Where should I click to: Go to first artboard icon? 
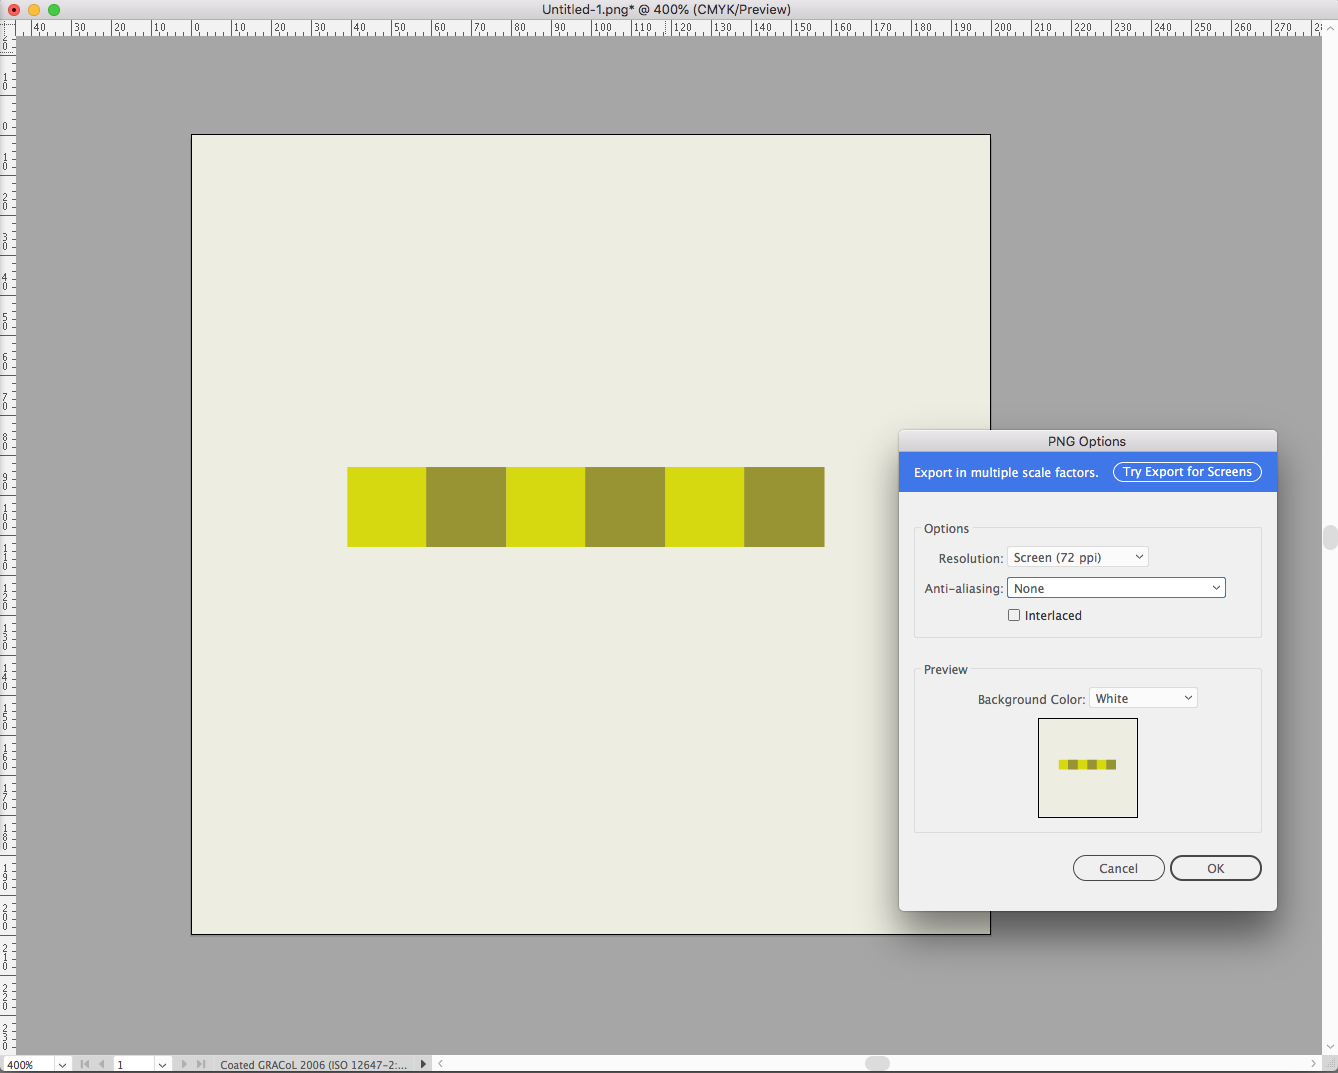(85, 1064)
